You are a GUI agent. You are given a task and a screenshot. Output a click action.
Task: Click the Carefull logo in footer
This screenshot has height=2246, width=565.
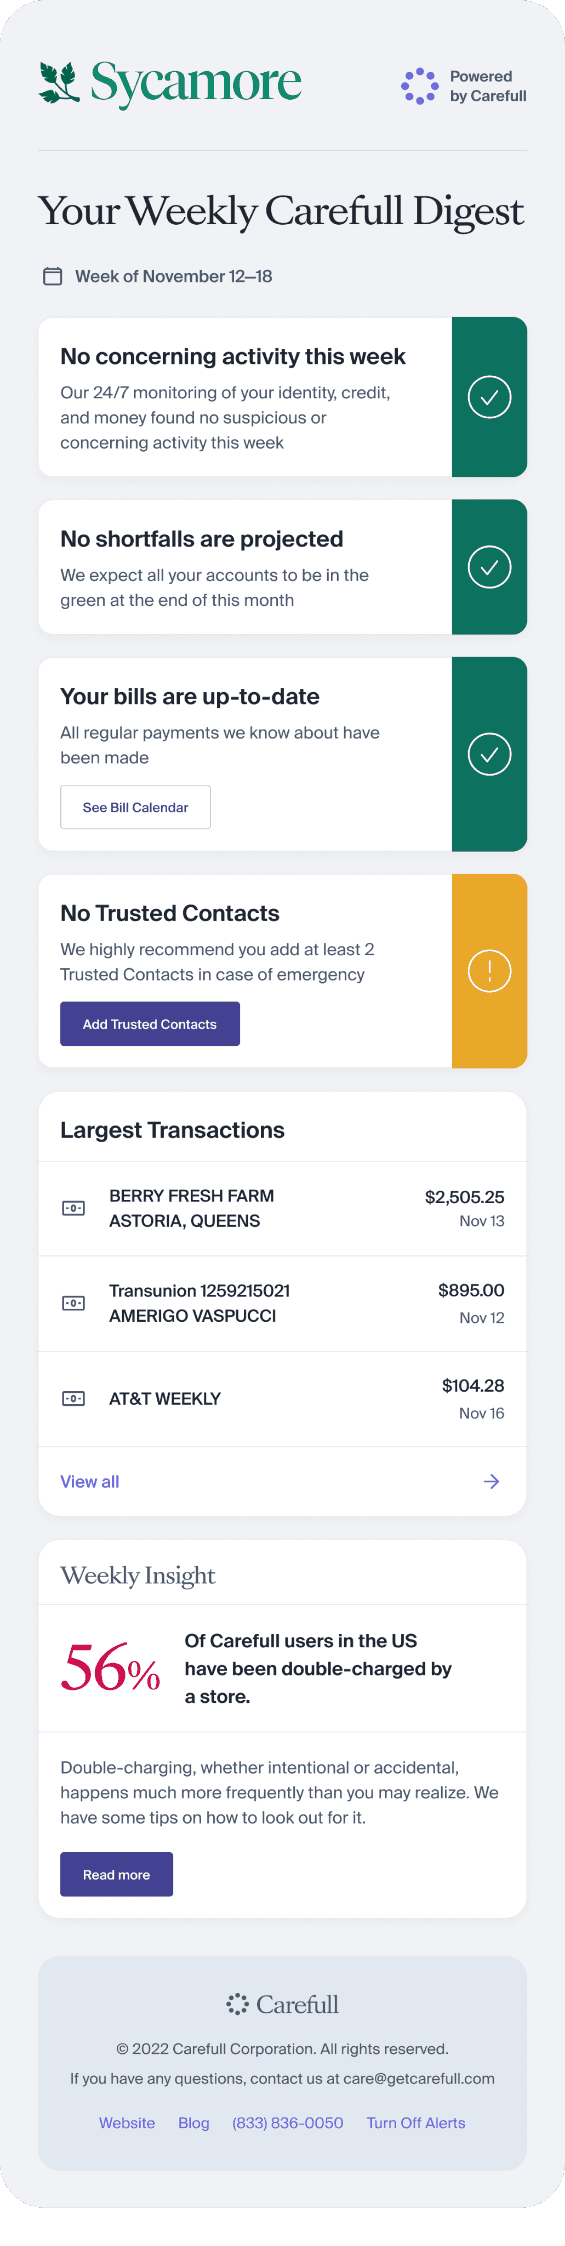coord(282,2004)
